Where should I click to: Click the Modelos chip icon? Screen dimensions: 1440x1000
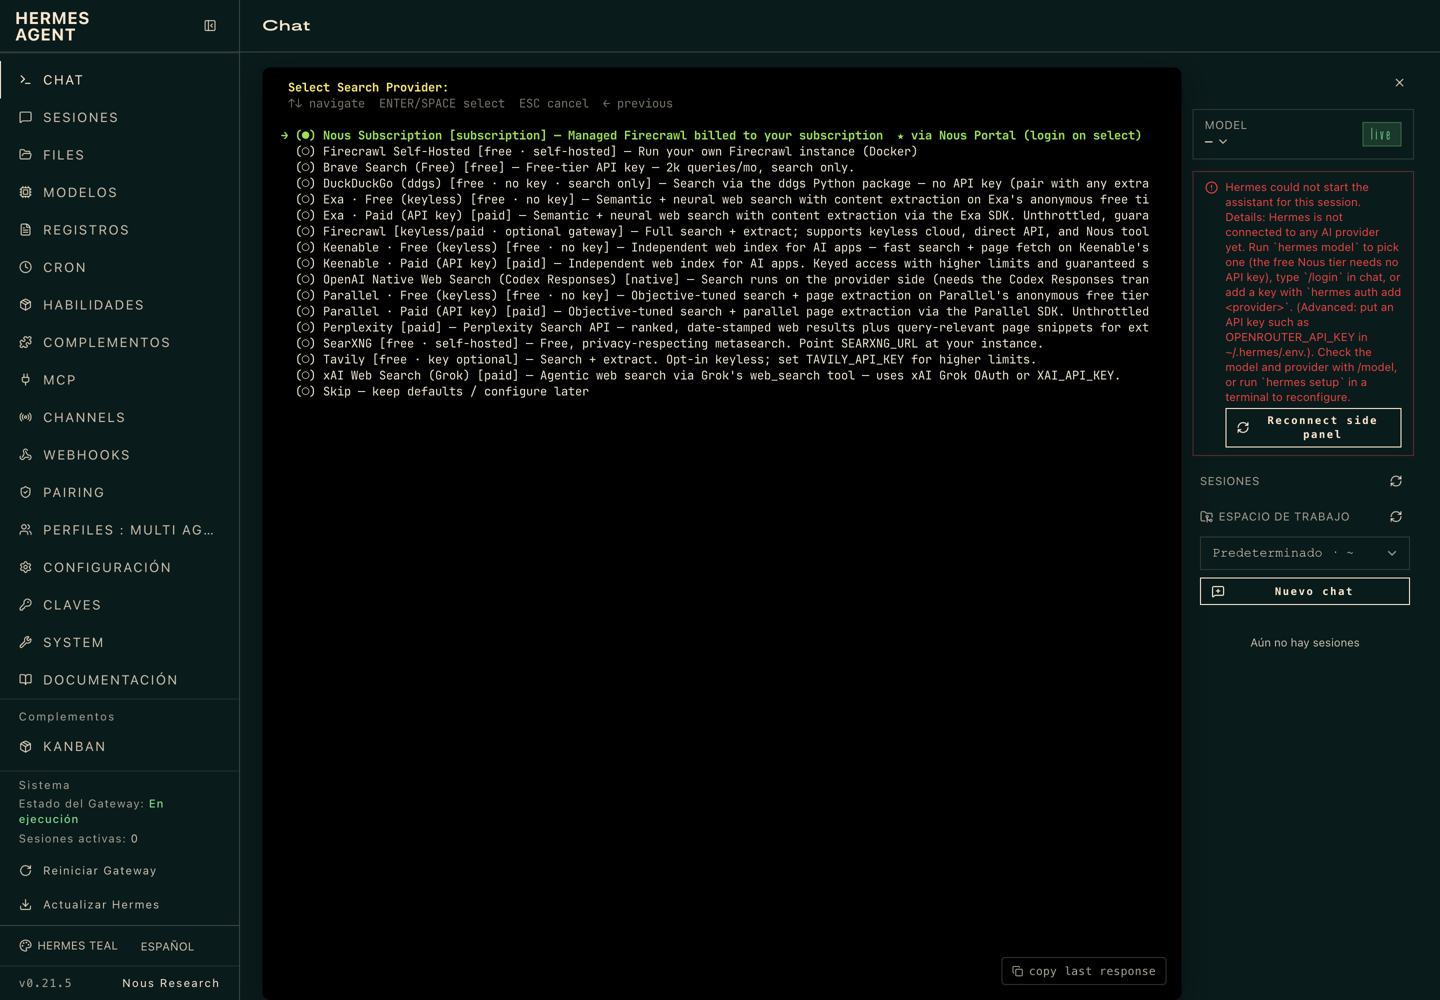26,193
